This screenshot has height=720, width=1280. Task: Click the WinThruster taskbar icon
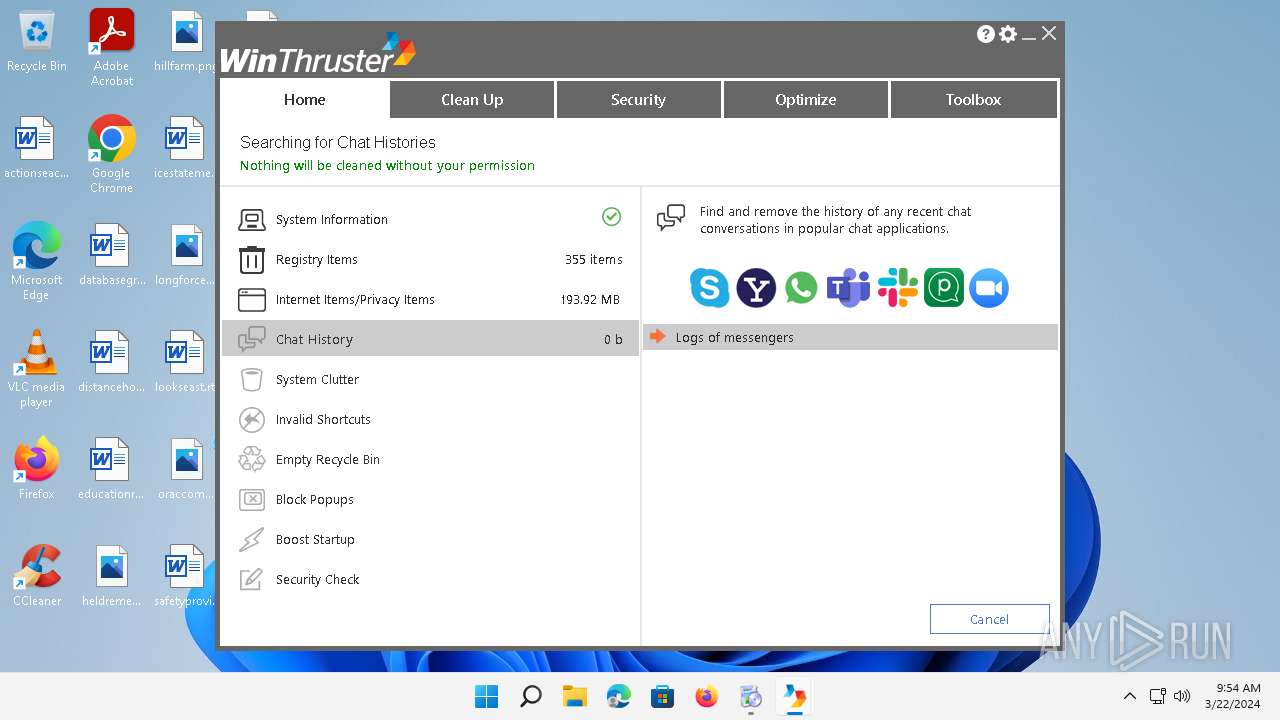794,696
